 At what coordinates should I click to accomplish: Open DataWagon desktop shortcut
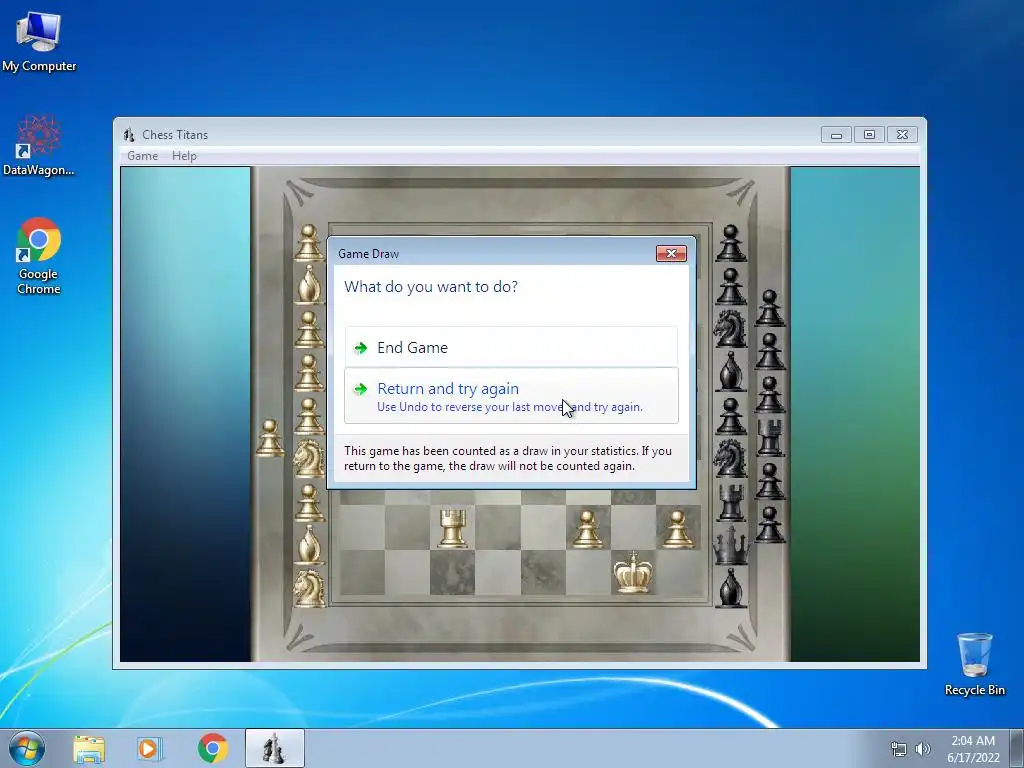tap(39, 146)
